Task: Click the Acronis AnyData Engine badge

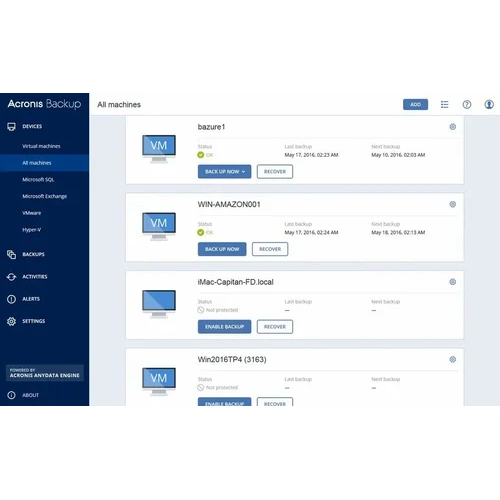Action: click(45, 373)
